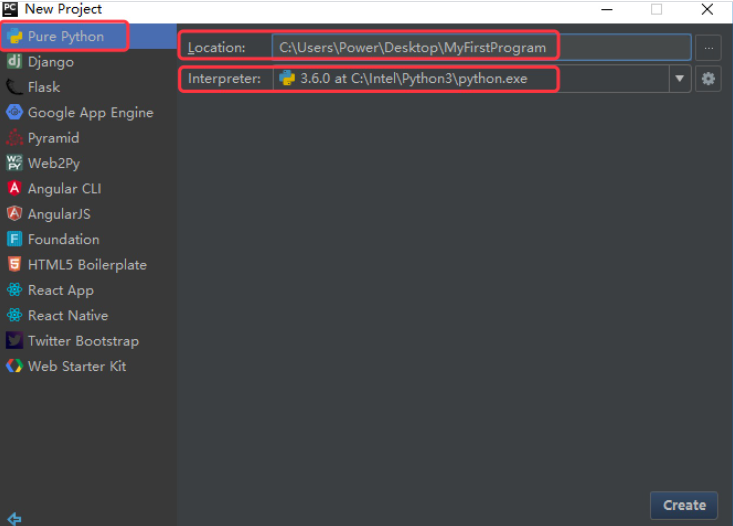
Task: Select the Pyramid project type
Action: tap(88, 138)
